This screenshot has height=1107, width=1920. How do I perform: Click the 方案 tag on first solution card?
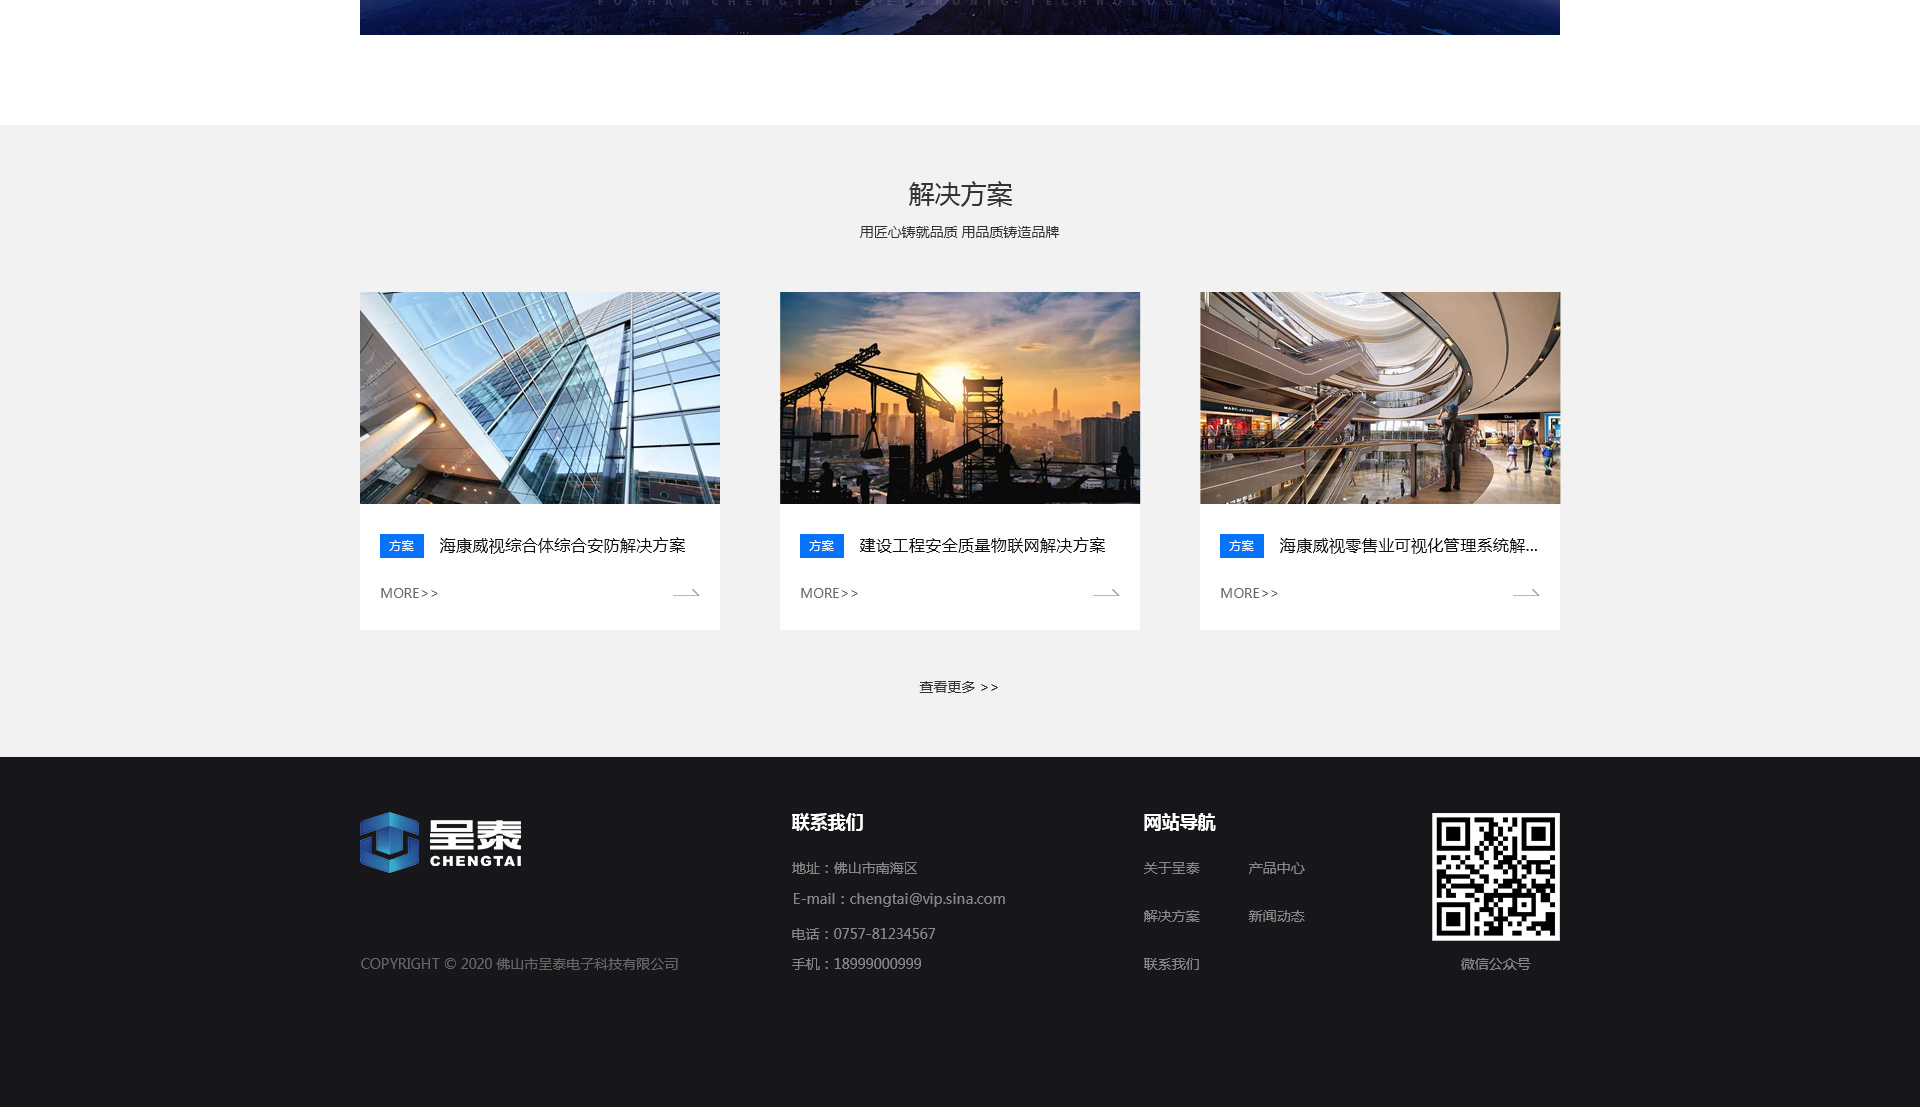(x=402, y=546)
